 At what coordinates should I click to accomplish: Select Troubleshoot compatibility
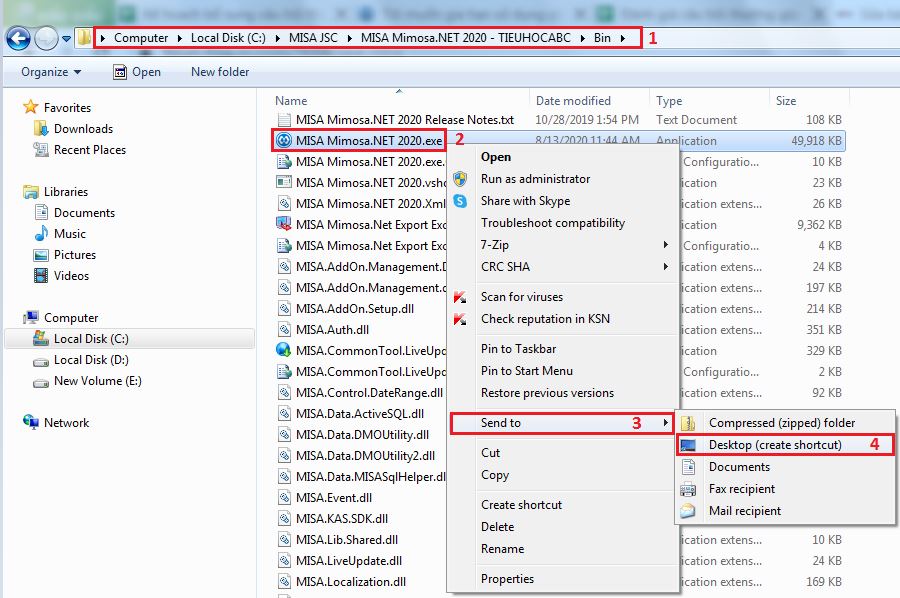pos(553,223)
